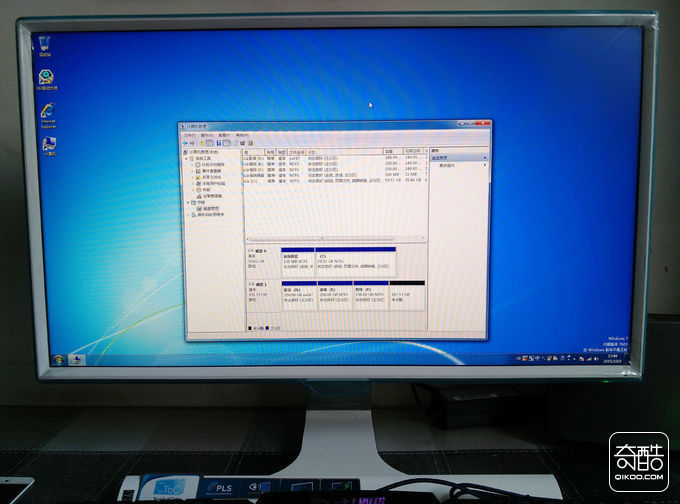Open the File (F) menu

pos(190,135)
